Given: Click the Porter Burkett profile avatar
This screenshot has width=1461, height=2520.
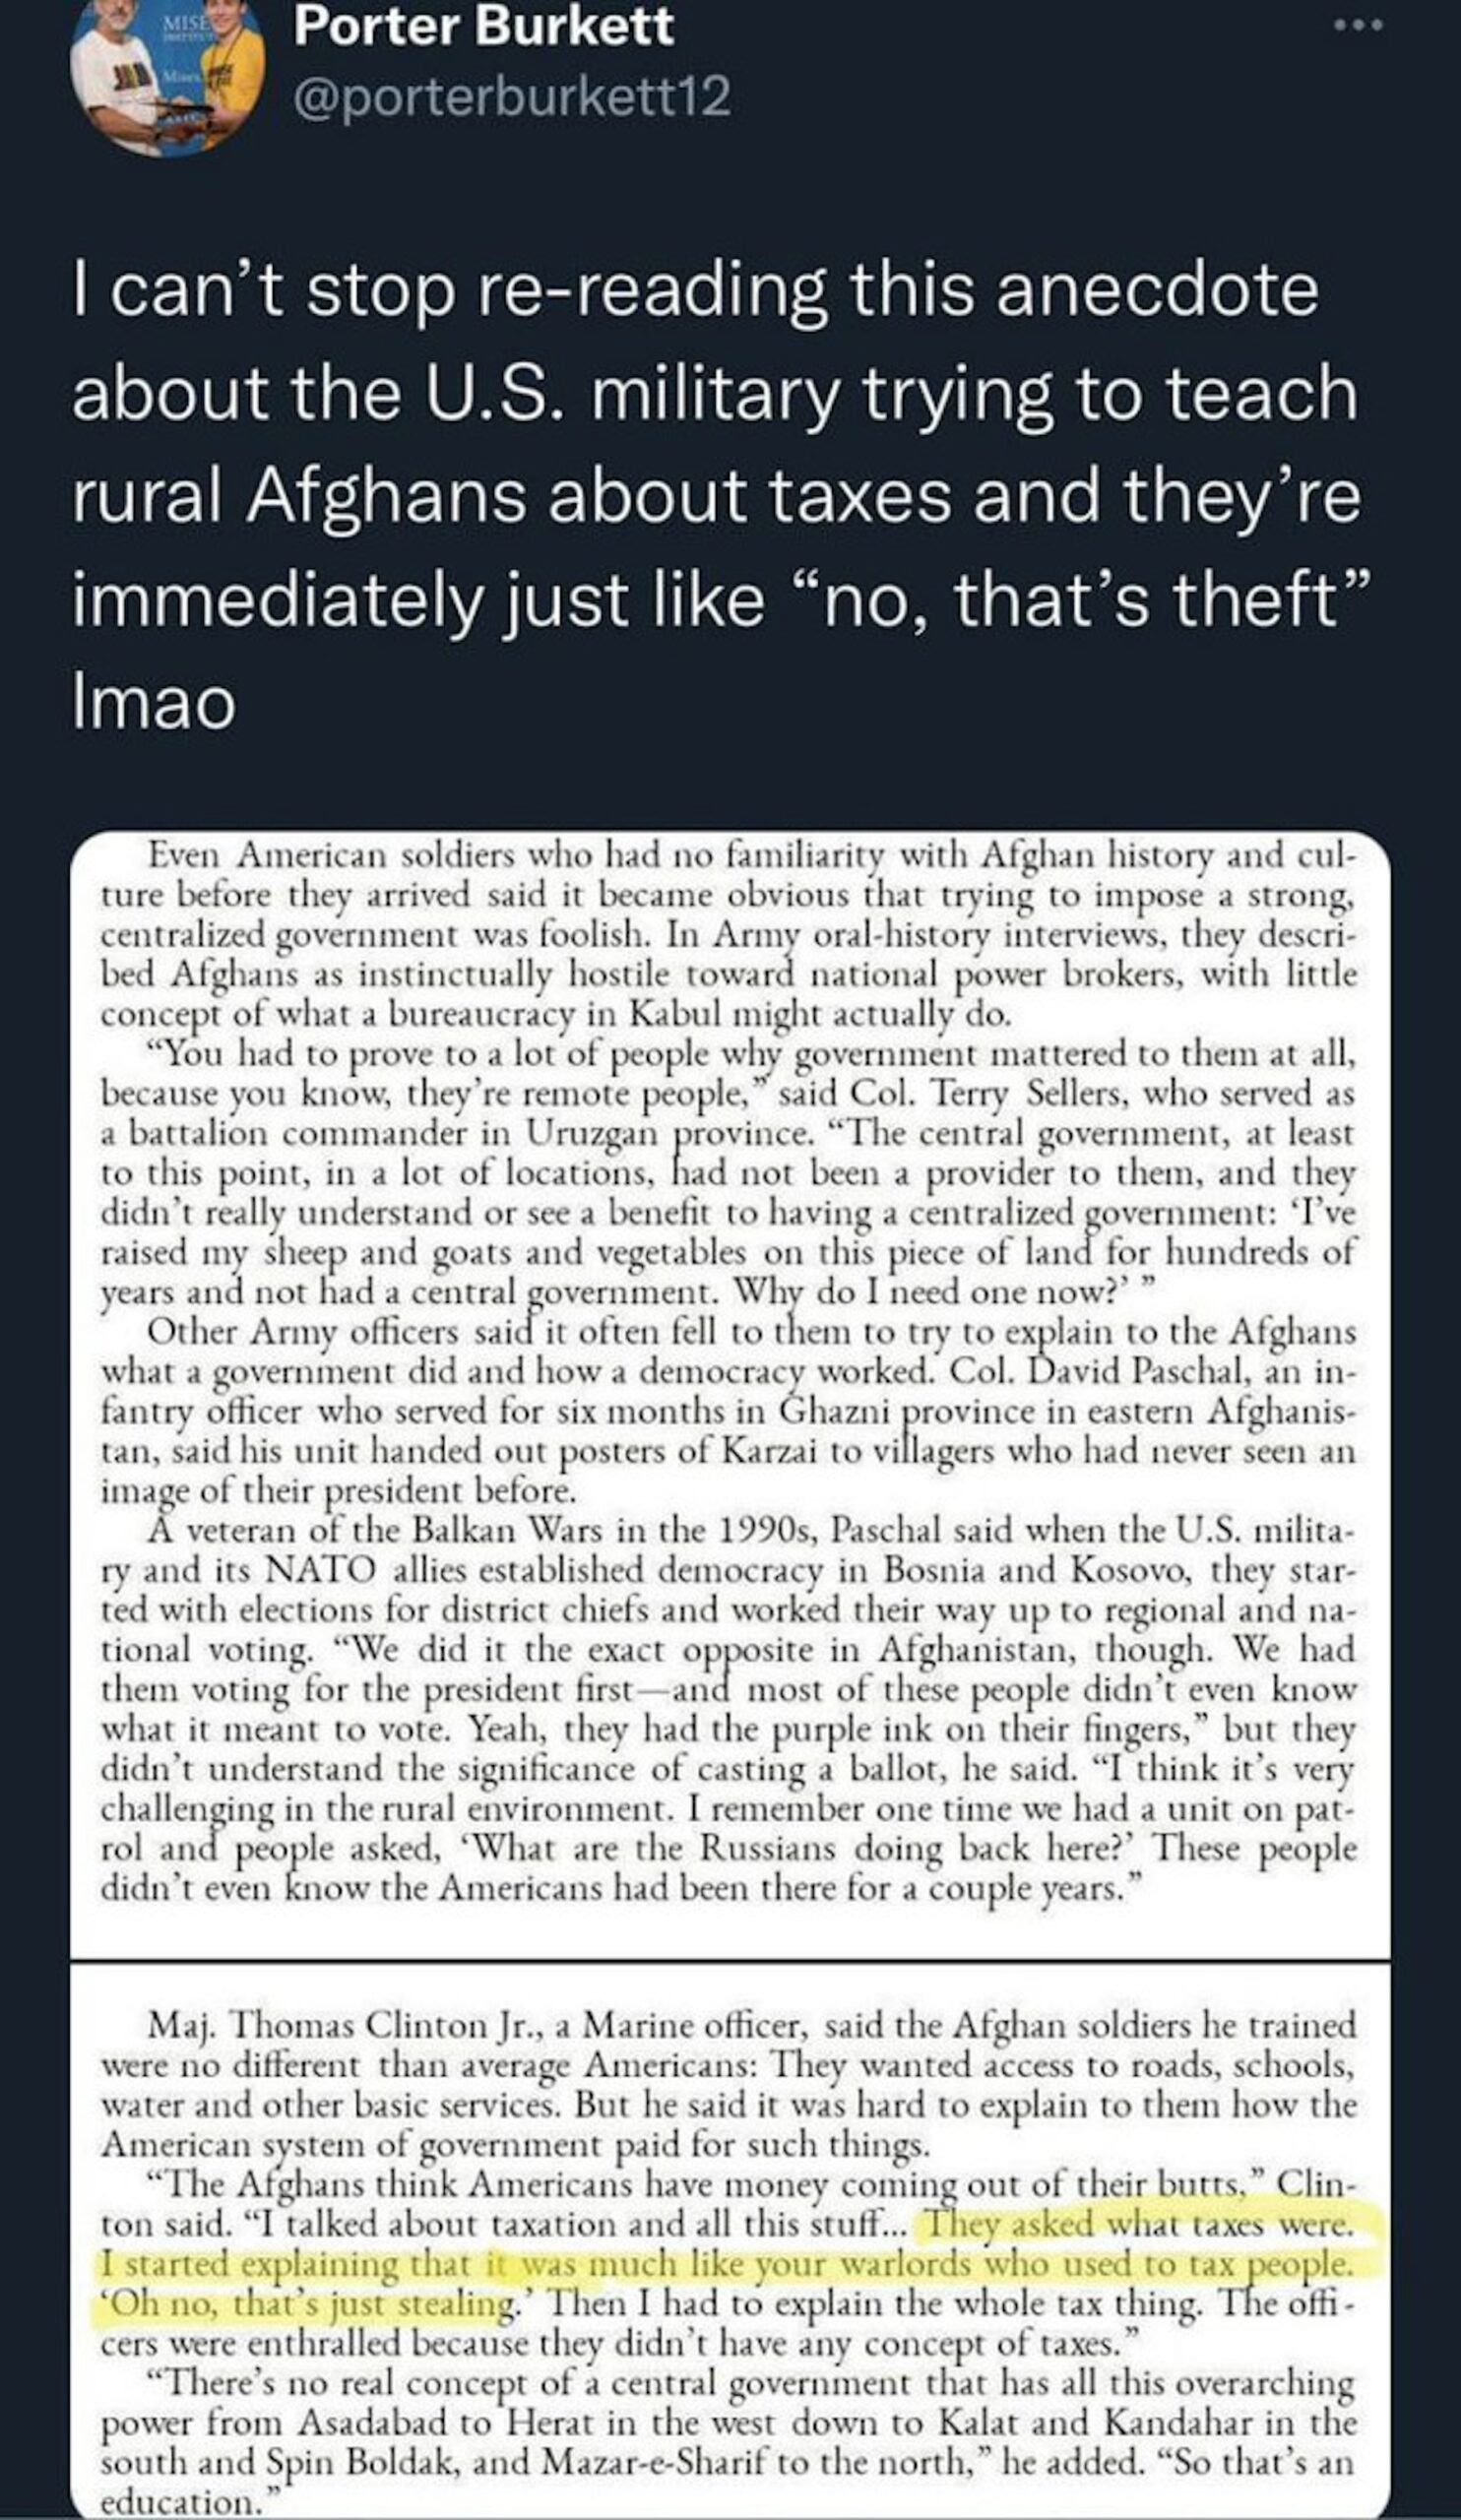Looking at the screenshot, I should [x=168, y=78].
